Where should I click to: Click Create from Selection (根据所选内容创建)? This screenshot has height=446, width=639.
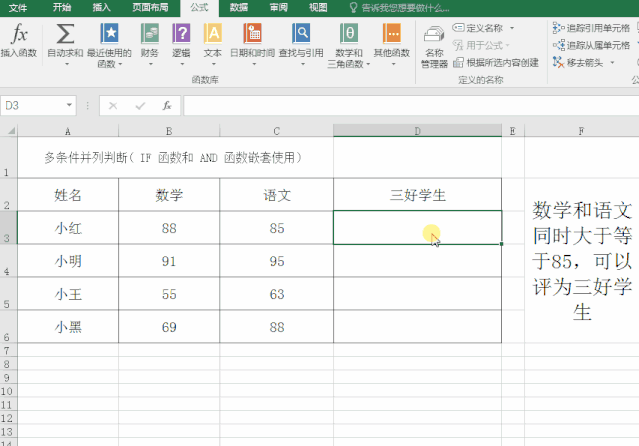tap(496, 62)
